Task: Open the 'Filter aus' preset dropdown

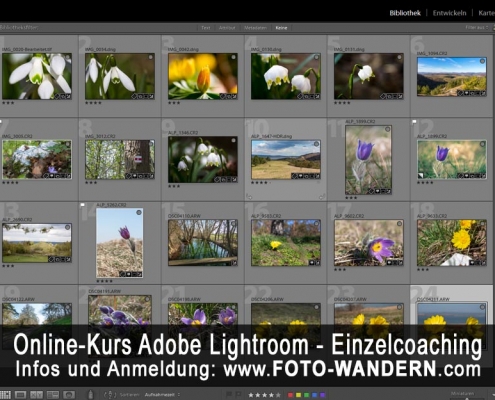Action: [477, 27]
